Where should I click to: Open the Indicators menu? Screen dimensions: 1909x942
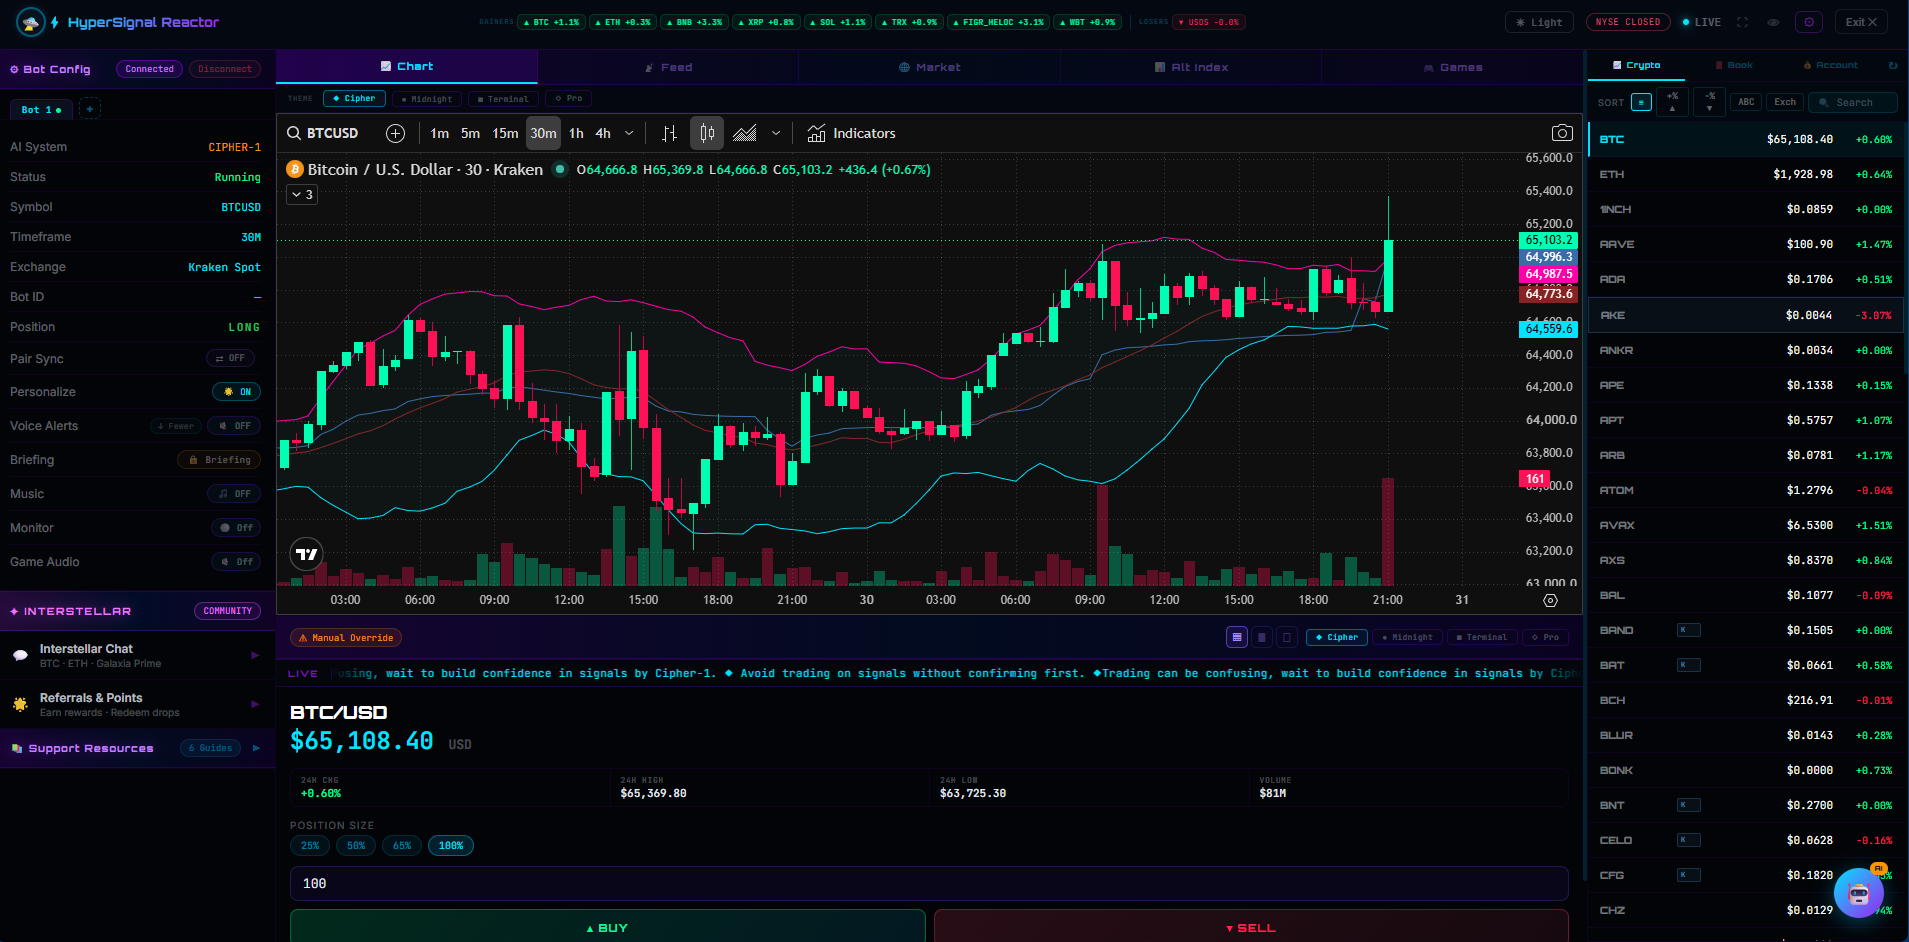(852, 133)
